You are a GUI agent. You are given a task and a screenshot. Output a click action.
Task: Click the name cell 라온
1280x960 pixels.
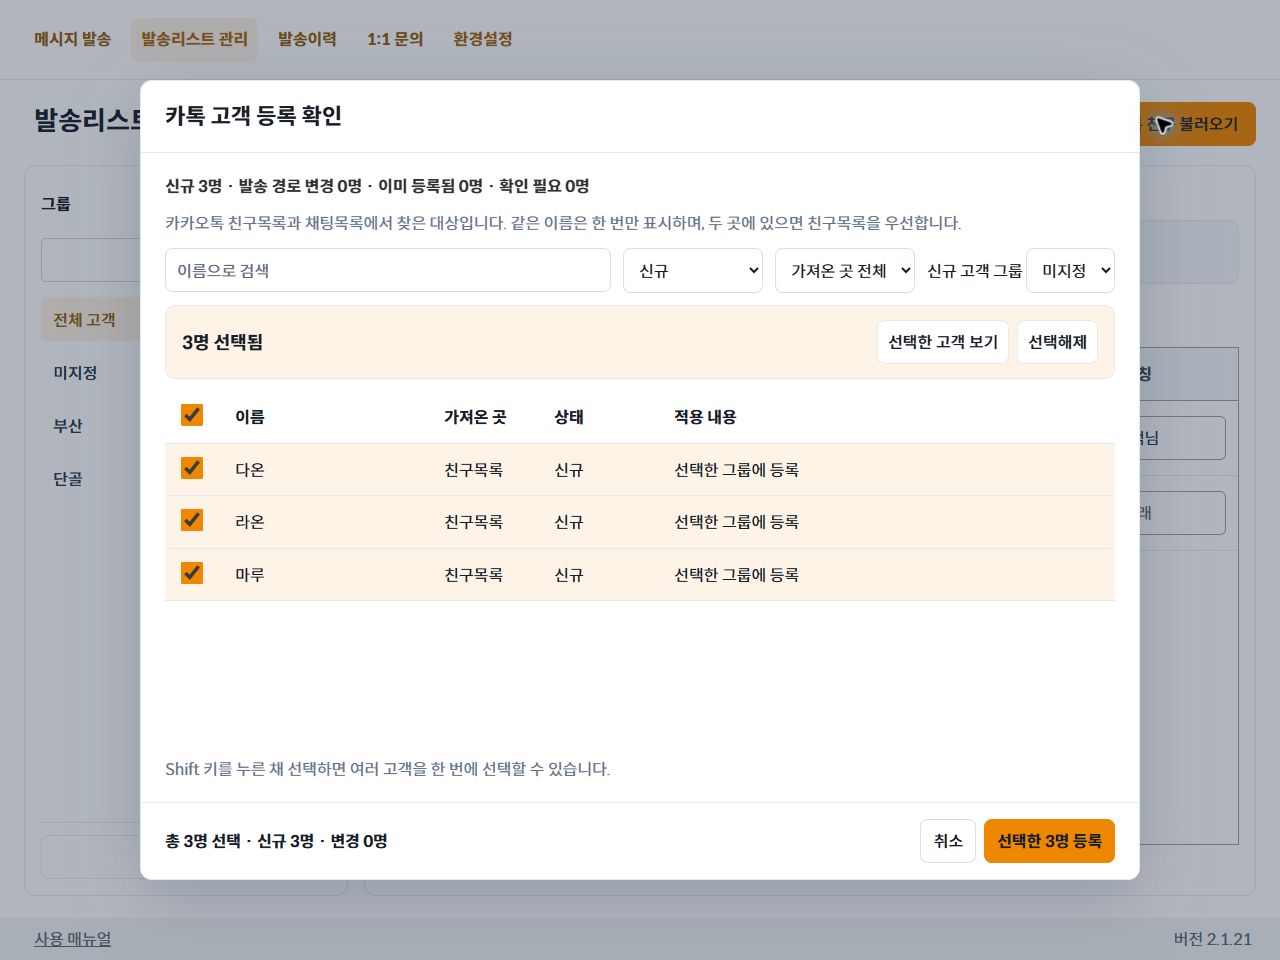click(x=250, y=522)
